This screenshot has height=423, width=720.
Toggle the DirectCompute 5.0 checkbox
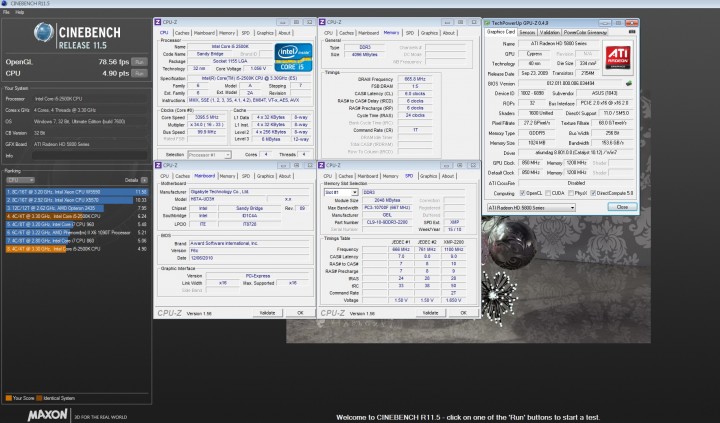(593, 193)
